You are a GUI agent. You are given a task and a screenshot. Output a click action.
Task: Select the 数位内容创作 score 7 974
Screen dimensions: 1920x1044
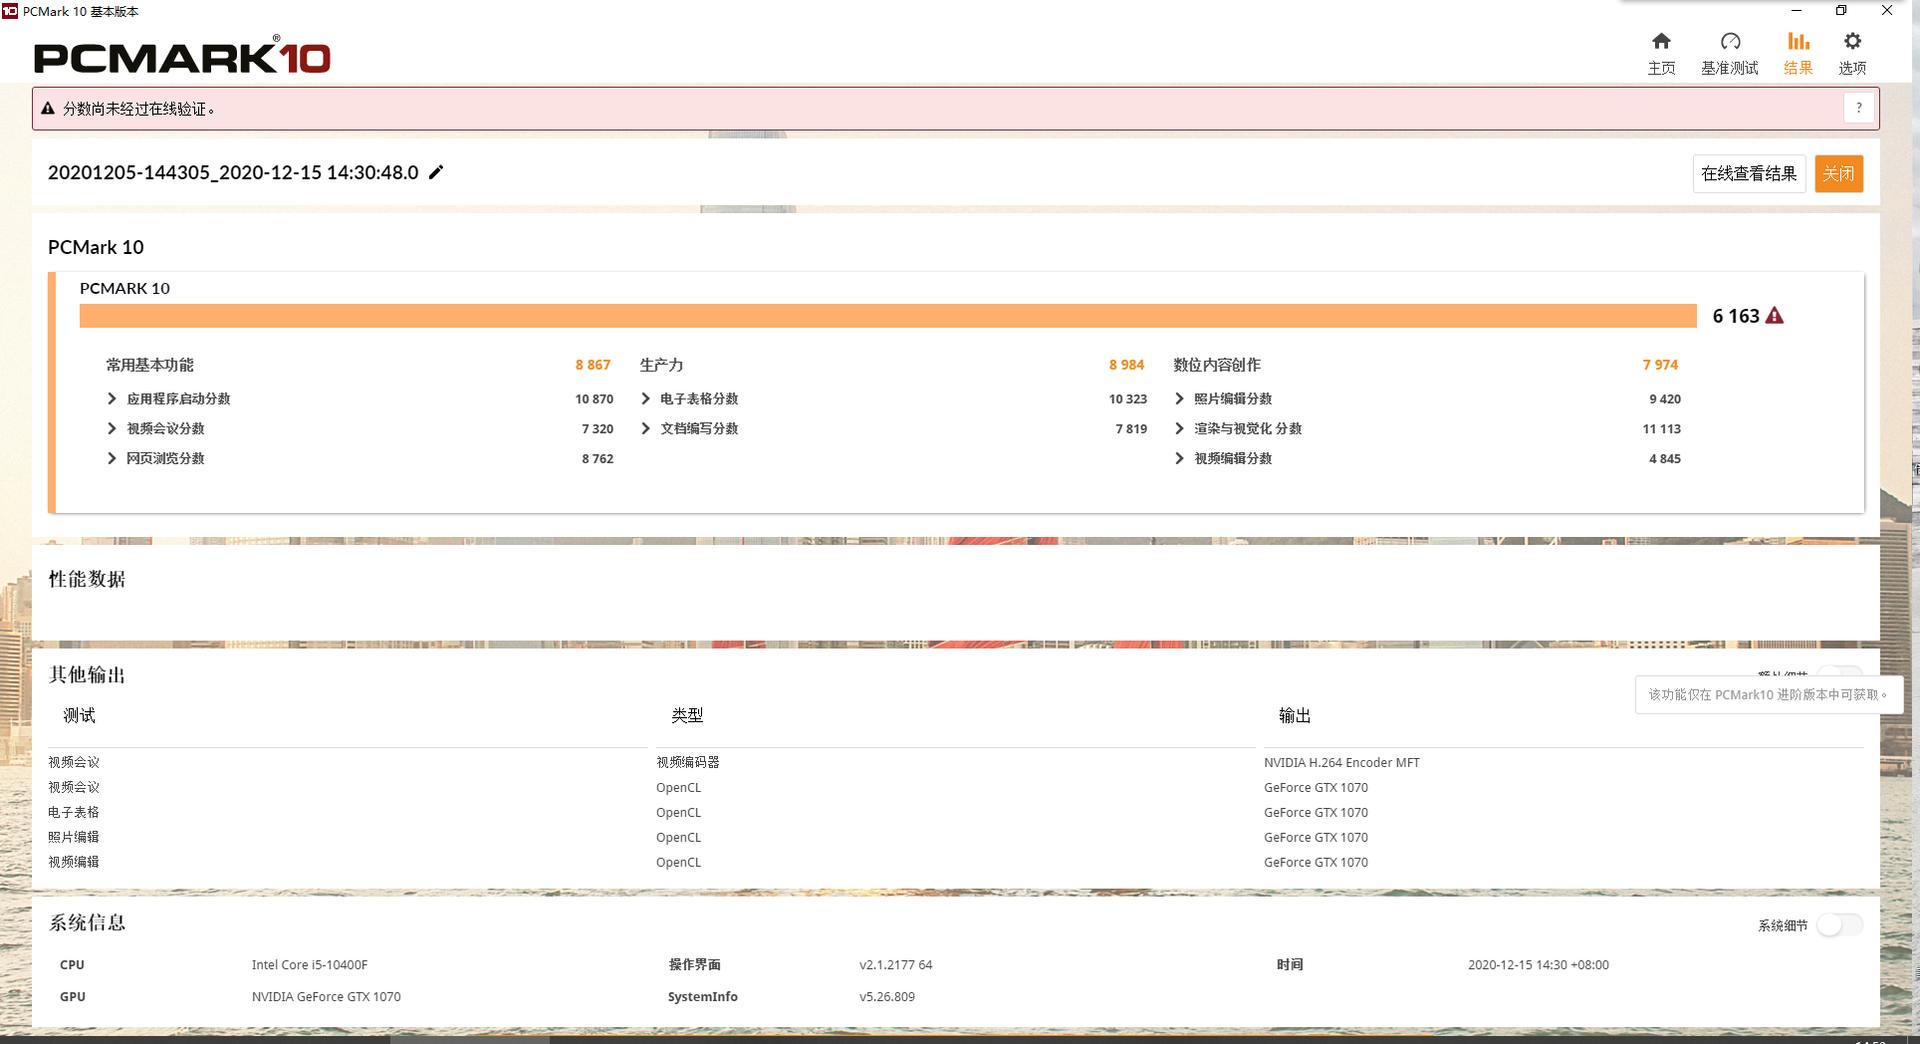(x=1660, y=365)
